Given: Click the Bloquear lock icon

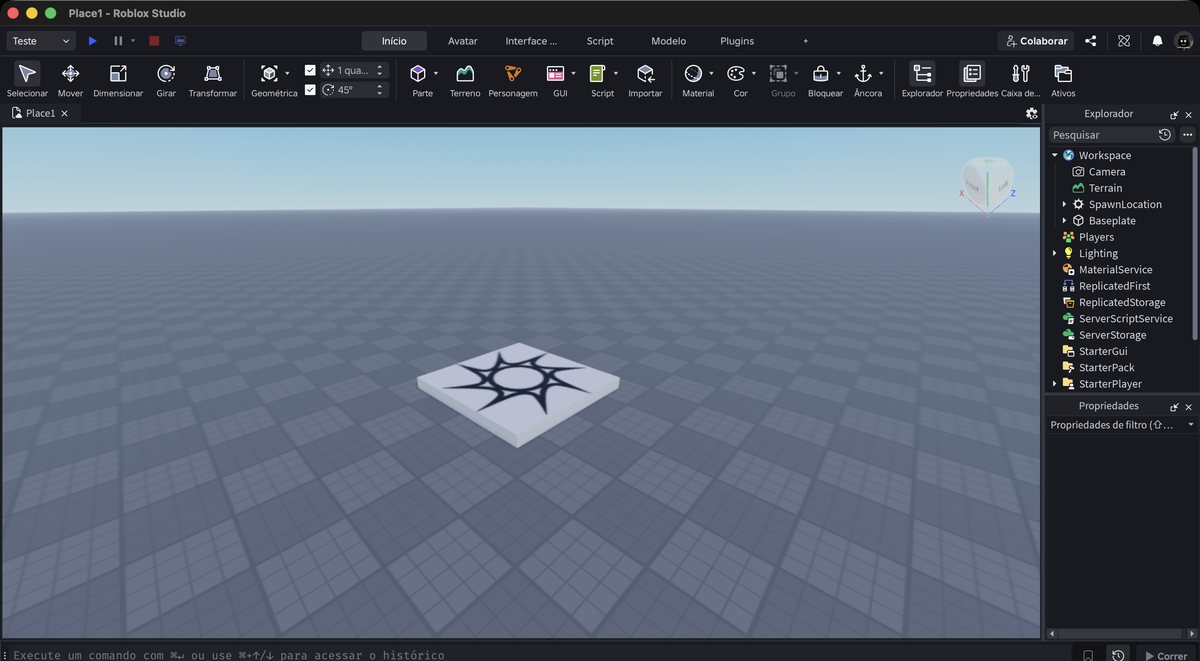Looking at the screenshot, I should (x=820, y=74).
